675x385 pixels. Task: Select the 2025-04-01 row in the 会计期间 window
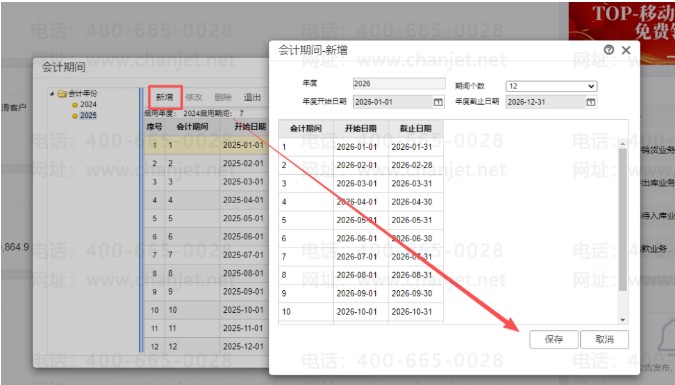pyautogui.click(x=207, y=200)
